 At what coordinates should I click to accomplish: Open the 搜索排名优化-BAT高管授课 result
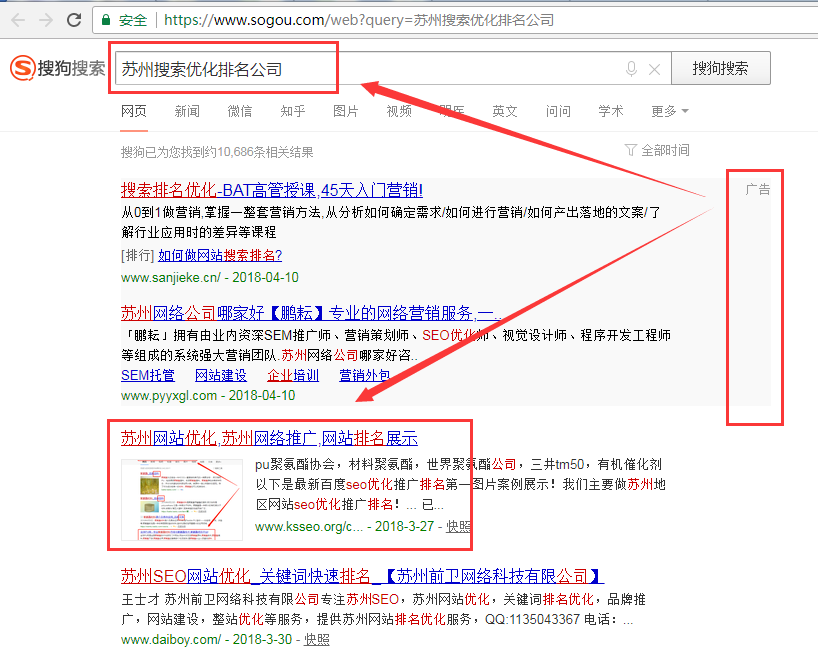(272, 190)
